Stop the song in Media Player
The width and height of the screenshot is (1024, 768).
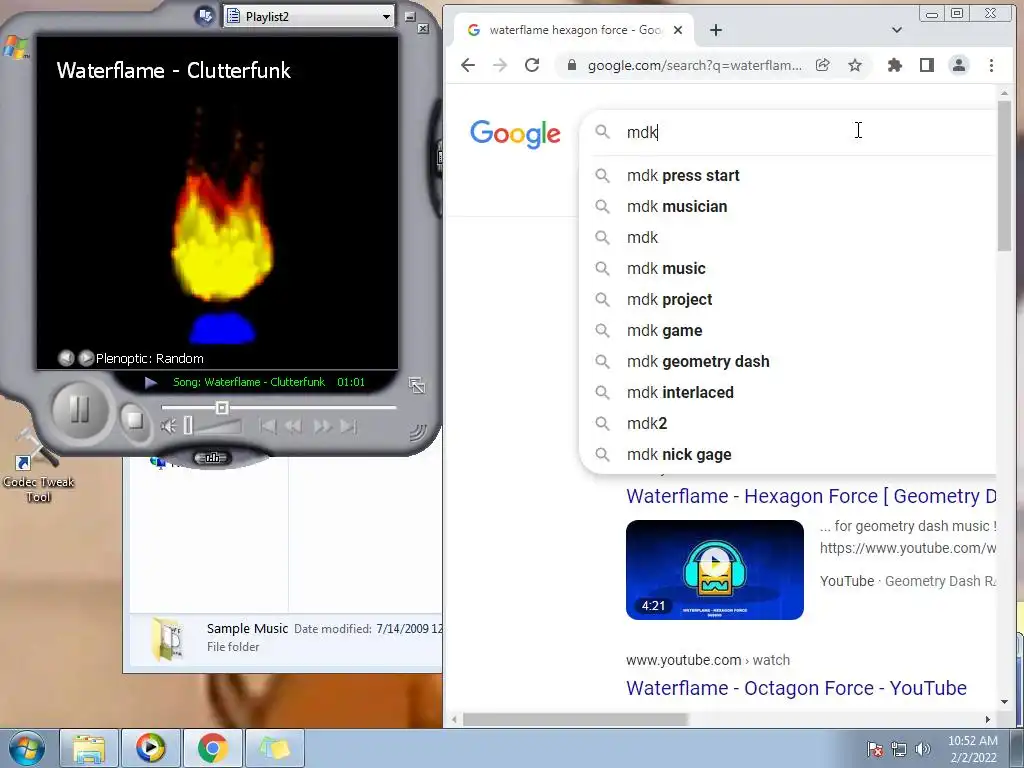pyautogui.click(x=135, y=419)
